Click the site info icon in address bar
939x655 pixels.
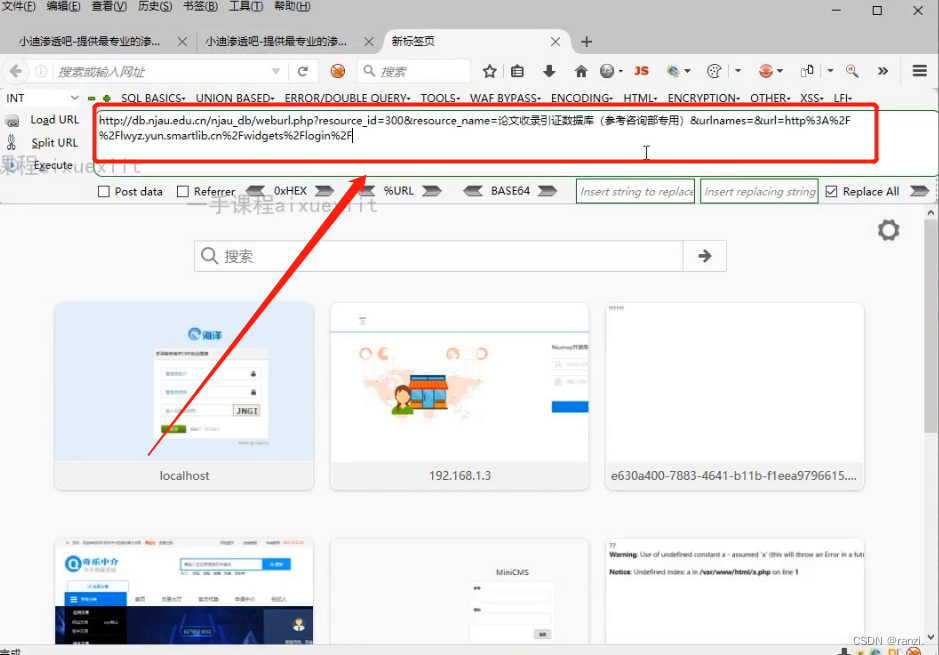coord(41,71)
